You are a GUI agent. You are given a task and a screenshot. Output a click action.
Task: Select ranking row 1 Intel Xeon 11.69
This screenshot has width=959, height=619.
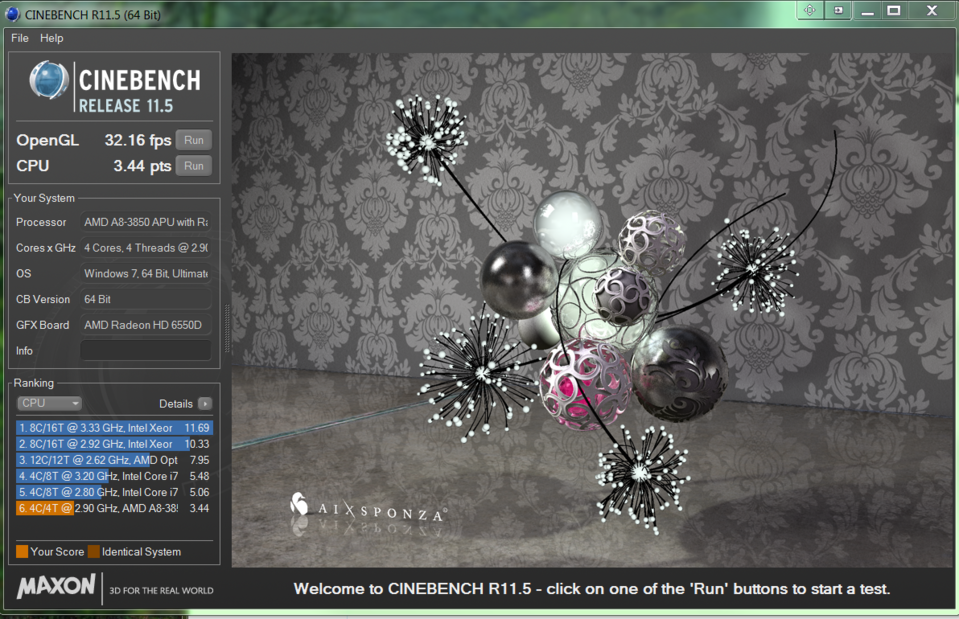[x=114, y=428]
